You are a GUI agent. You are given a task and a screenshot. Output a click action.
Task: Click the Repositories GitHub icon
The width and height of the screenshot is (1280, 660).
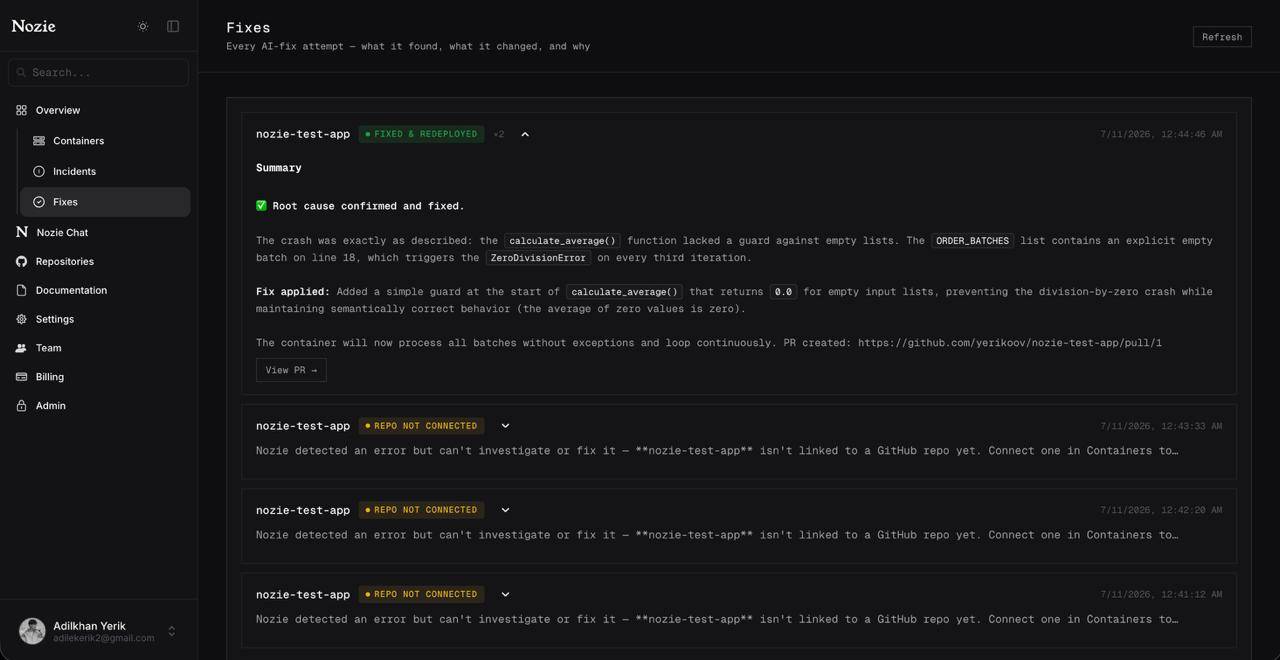(x=21, y=261)
